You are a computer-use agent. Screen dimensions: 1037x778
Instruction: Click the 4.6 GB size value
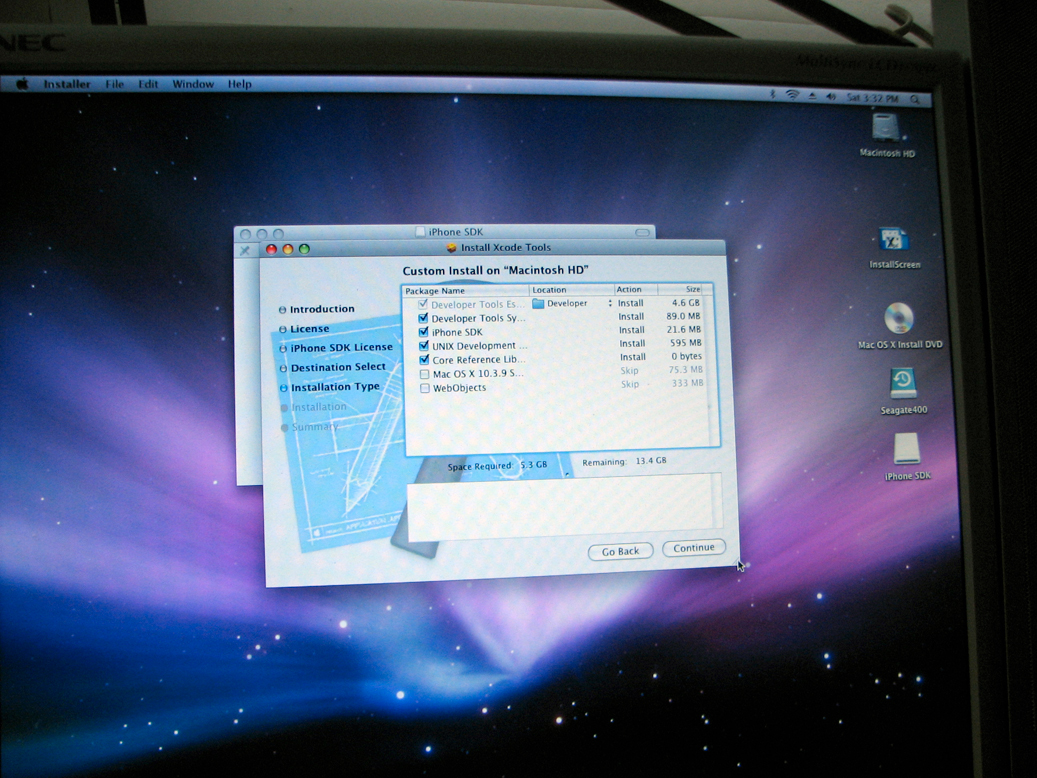tap(686, 302)
